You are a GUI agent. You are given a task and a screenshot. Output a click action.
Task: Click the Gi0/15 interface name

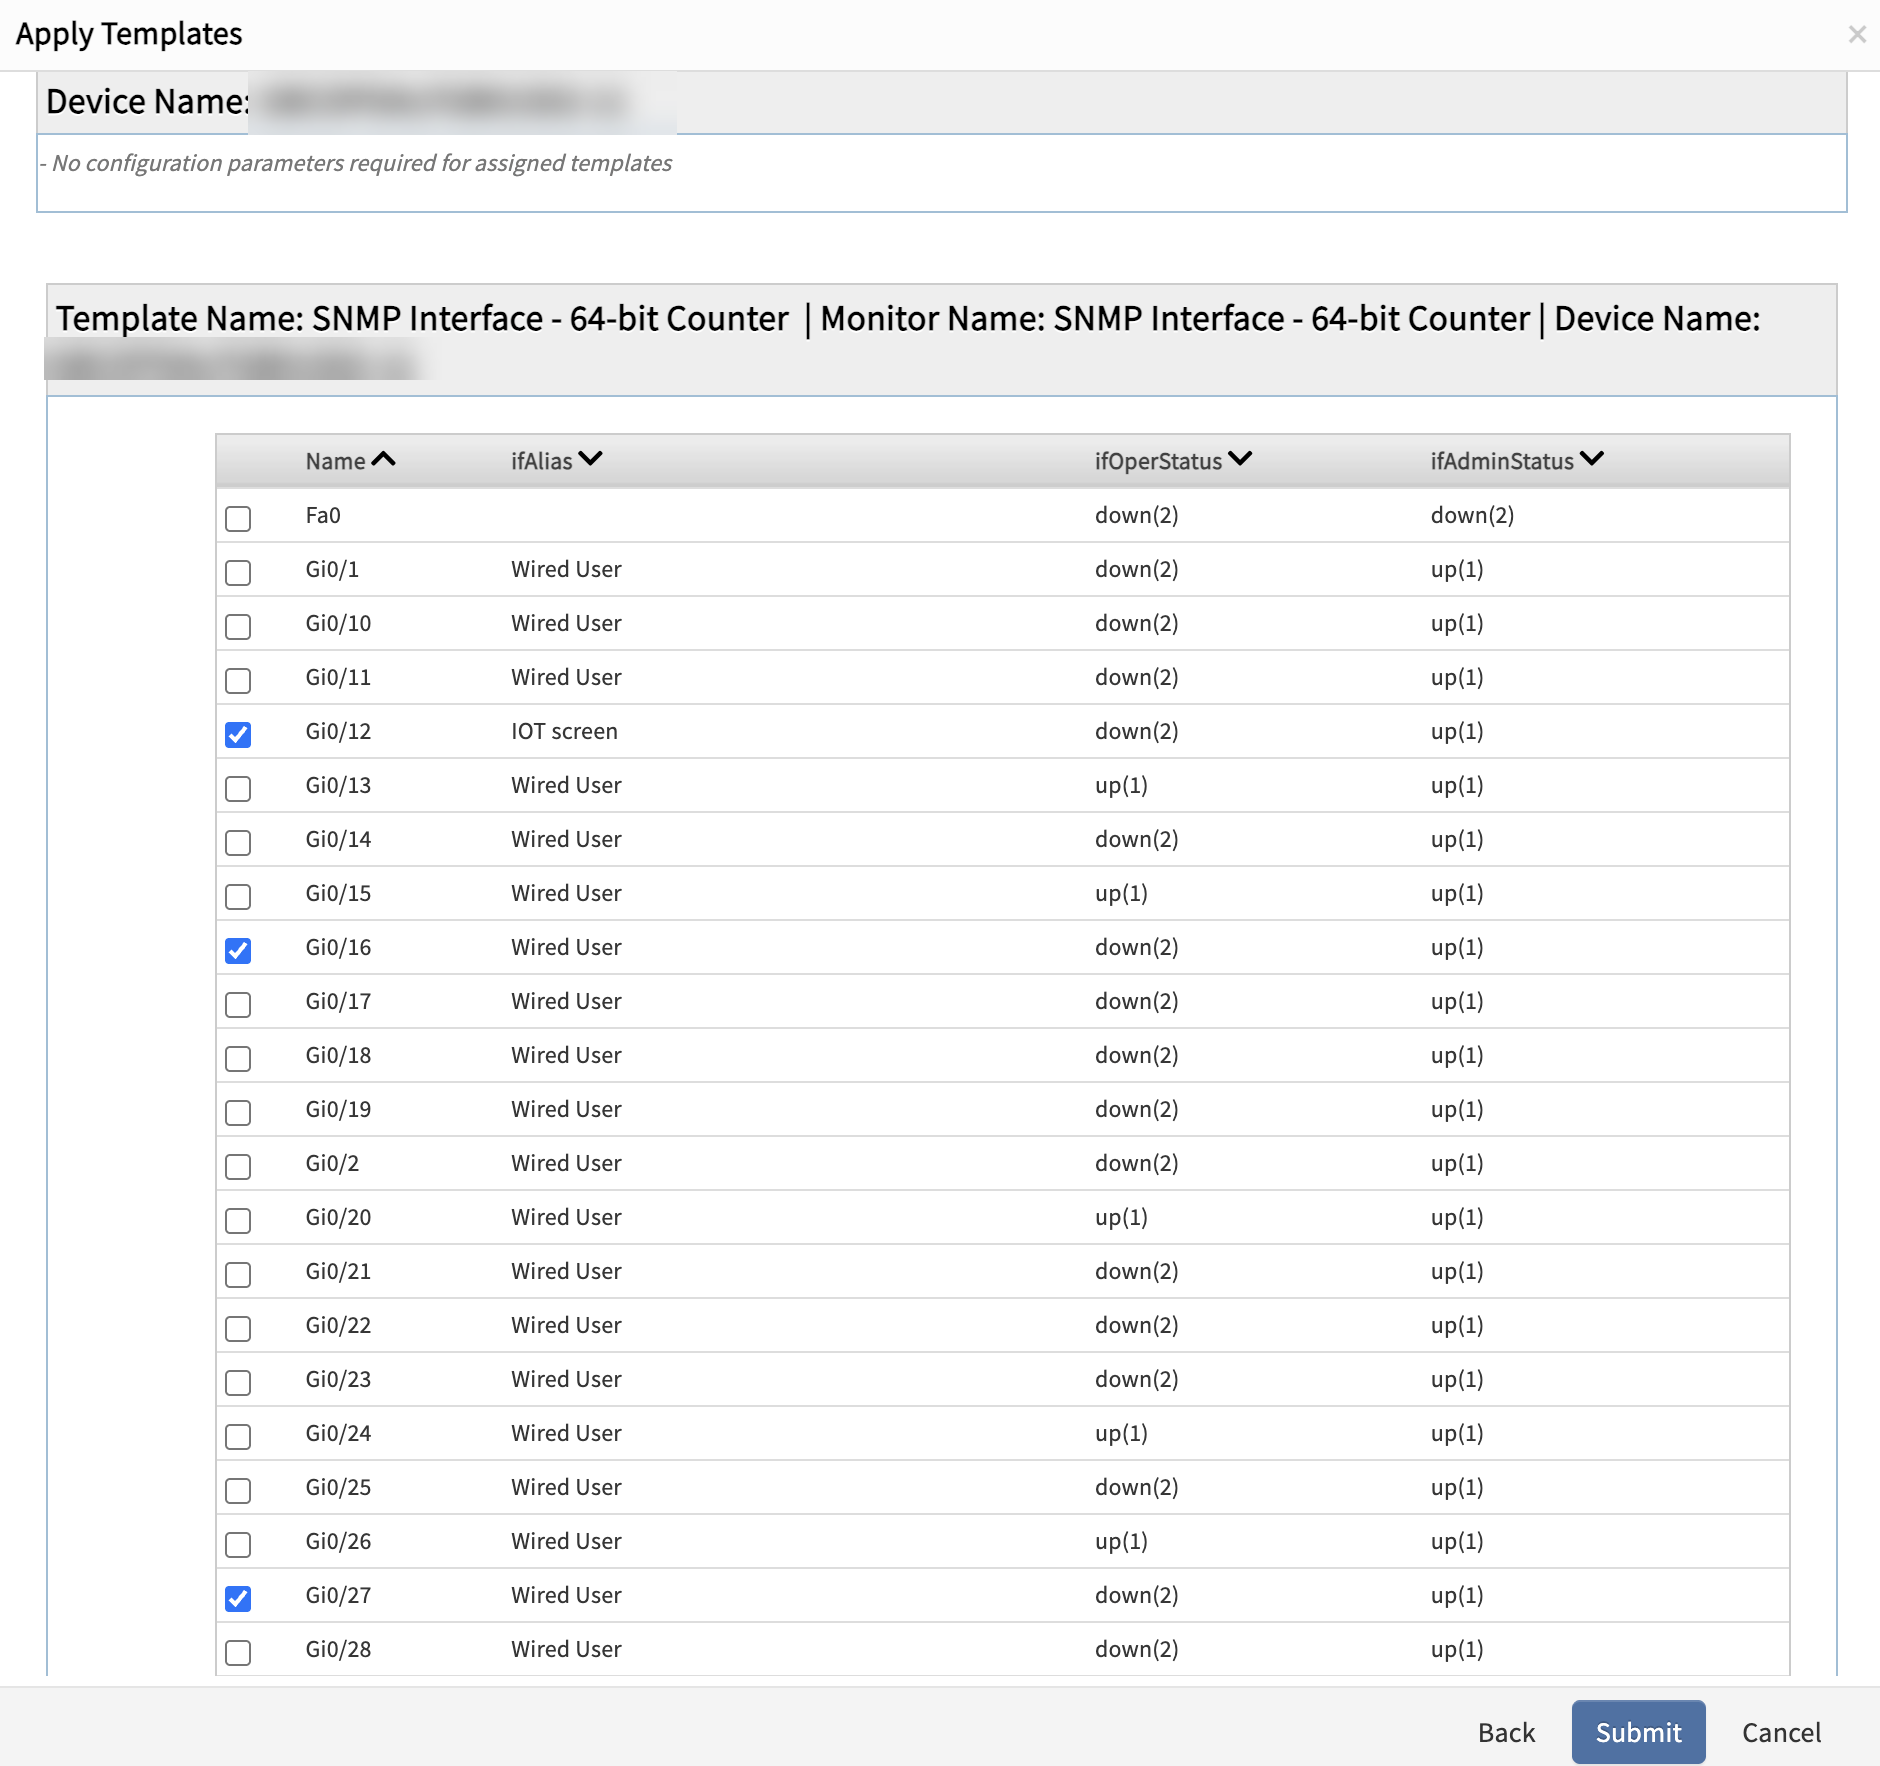[x=338, y=893]
